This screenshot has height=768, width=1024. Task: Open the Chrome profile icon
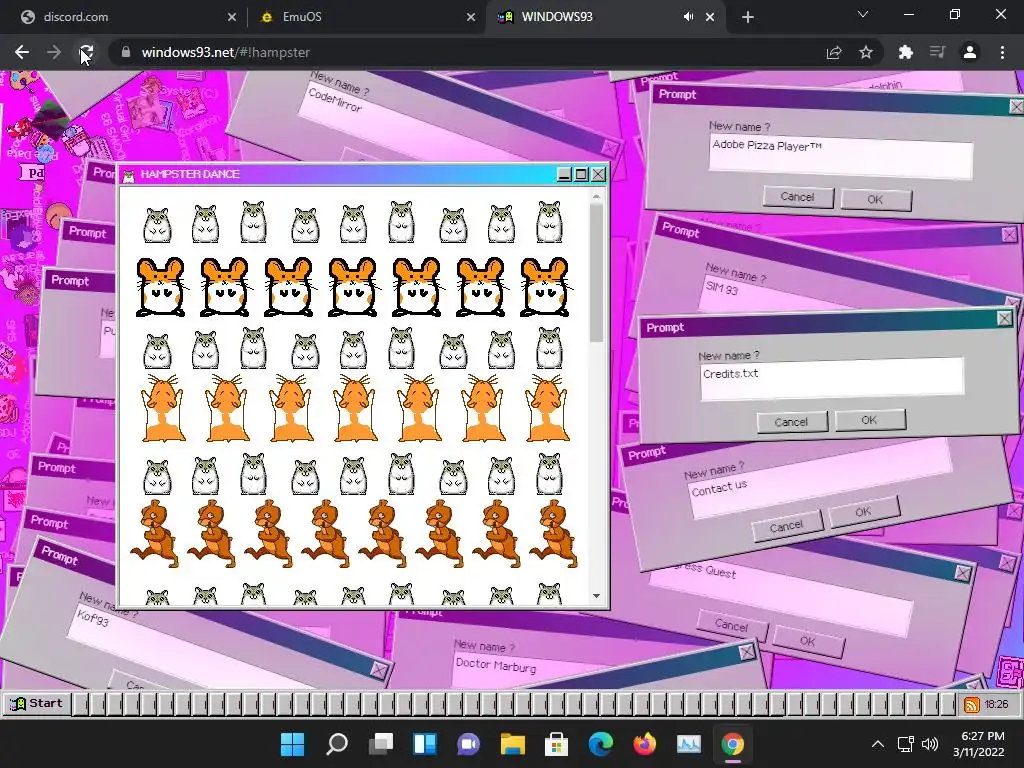[x=970, y=52]
